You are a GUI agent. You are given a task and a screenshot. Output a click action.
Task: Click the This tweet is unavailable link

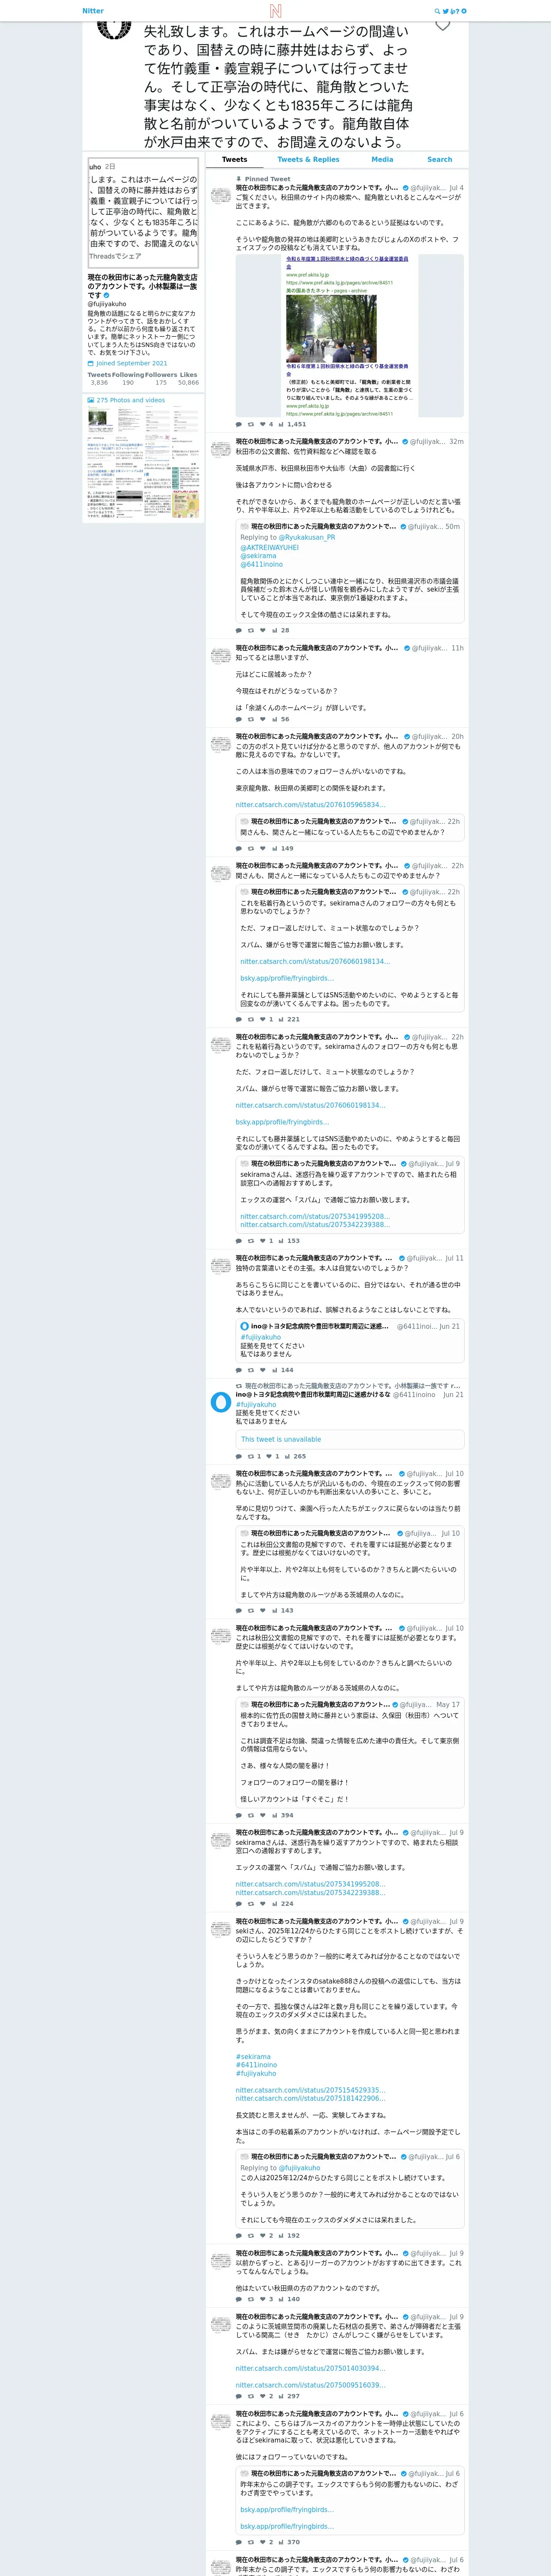coord(281,1440)
